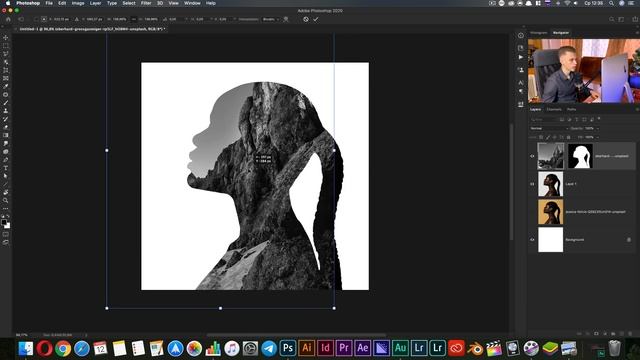The width and height of the screenshot is (640, 360).
Task: Toggle the warp mode icon in options bar
Action: pyautogui.click(x=286, y=19)
